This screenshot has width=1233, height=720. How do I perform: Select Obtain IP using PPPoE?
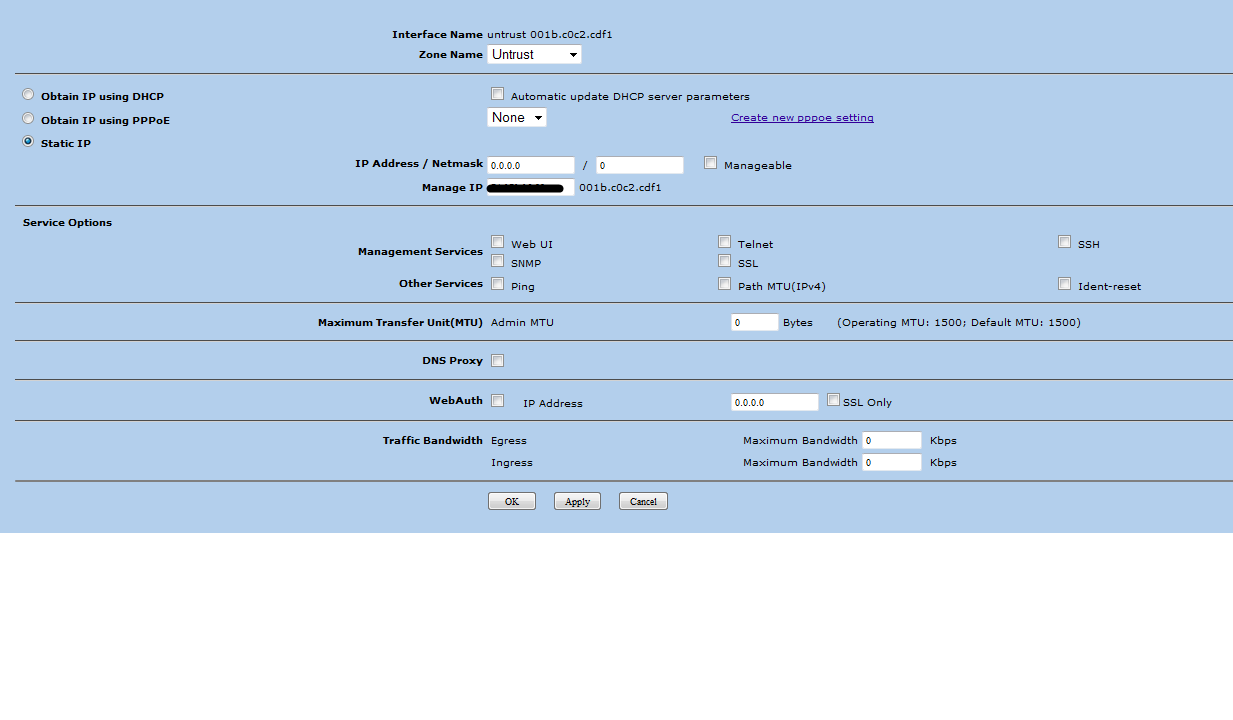click(x=28, y=118)
